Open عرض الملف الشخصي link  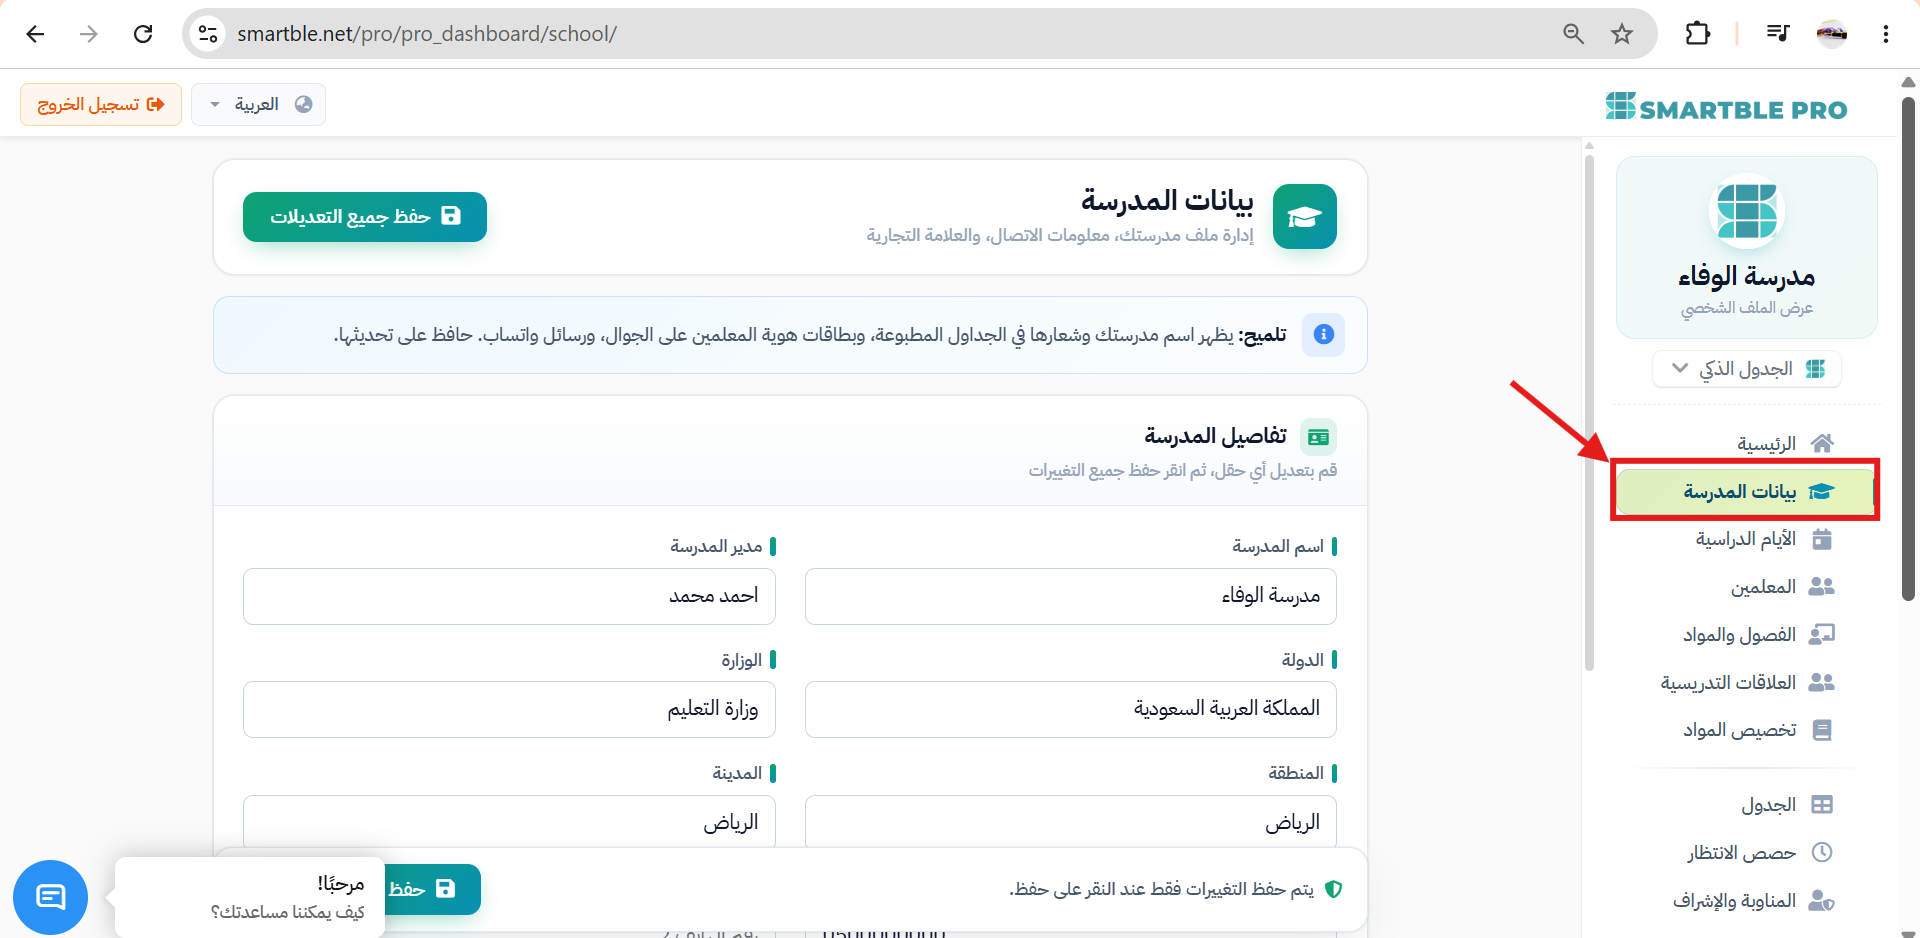(1746, 308)
